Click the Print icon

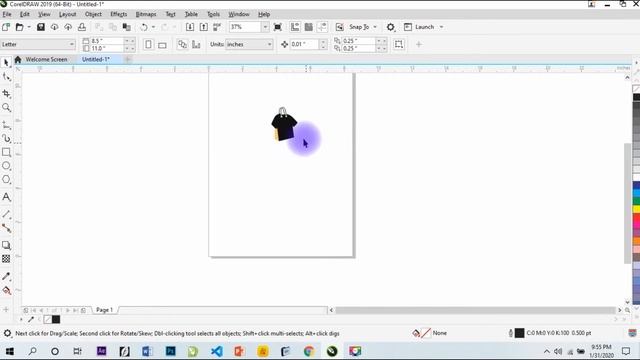(x=82, y=27)
